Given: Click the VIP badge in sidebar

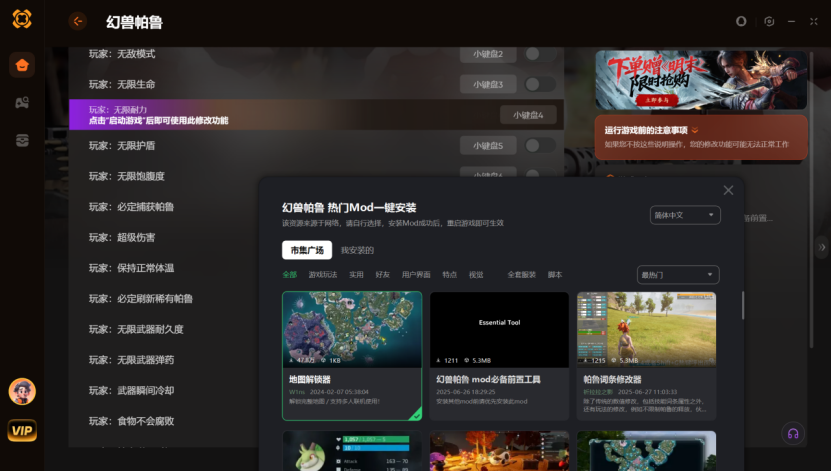Looking at the screenshot, I should pyautogui.click(x=22, y=430).
